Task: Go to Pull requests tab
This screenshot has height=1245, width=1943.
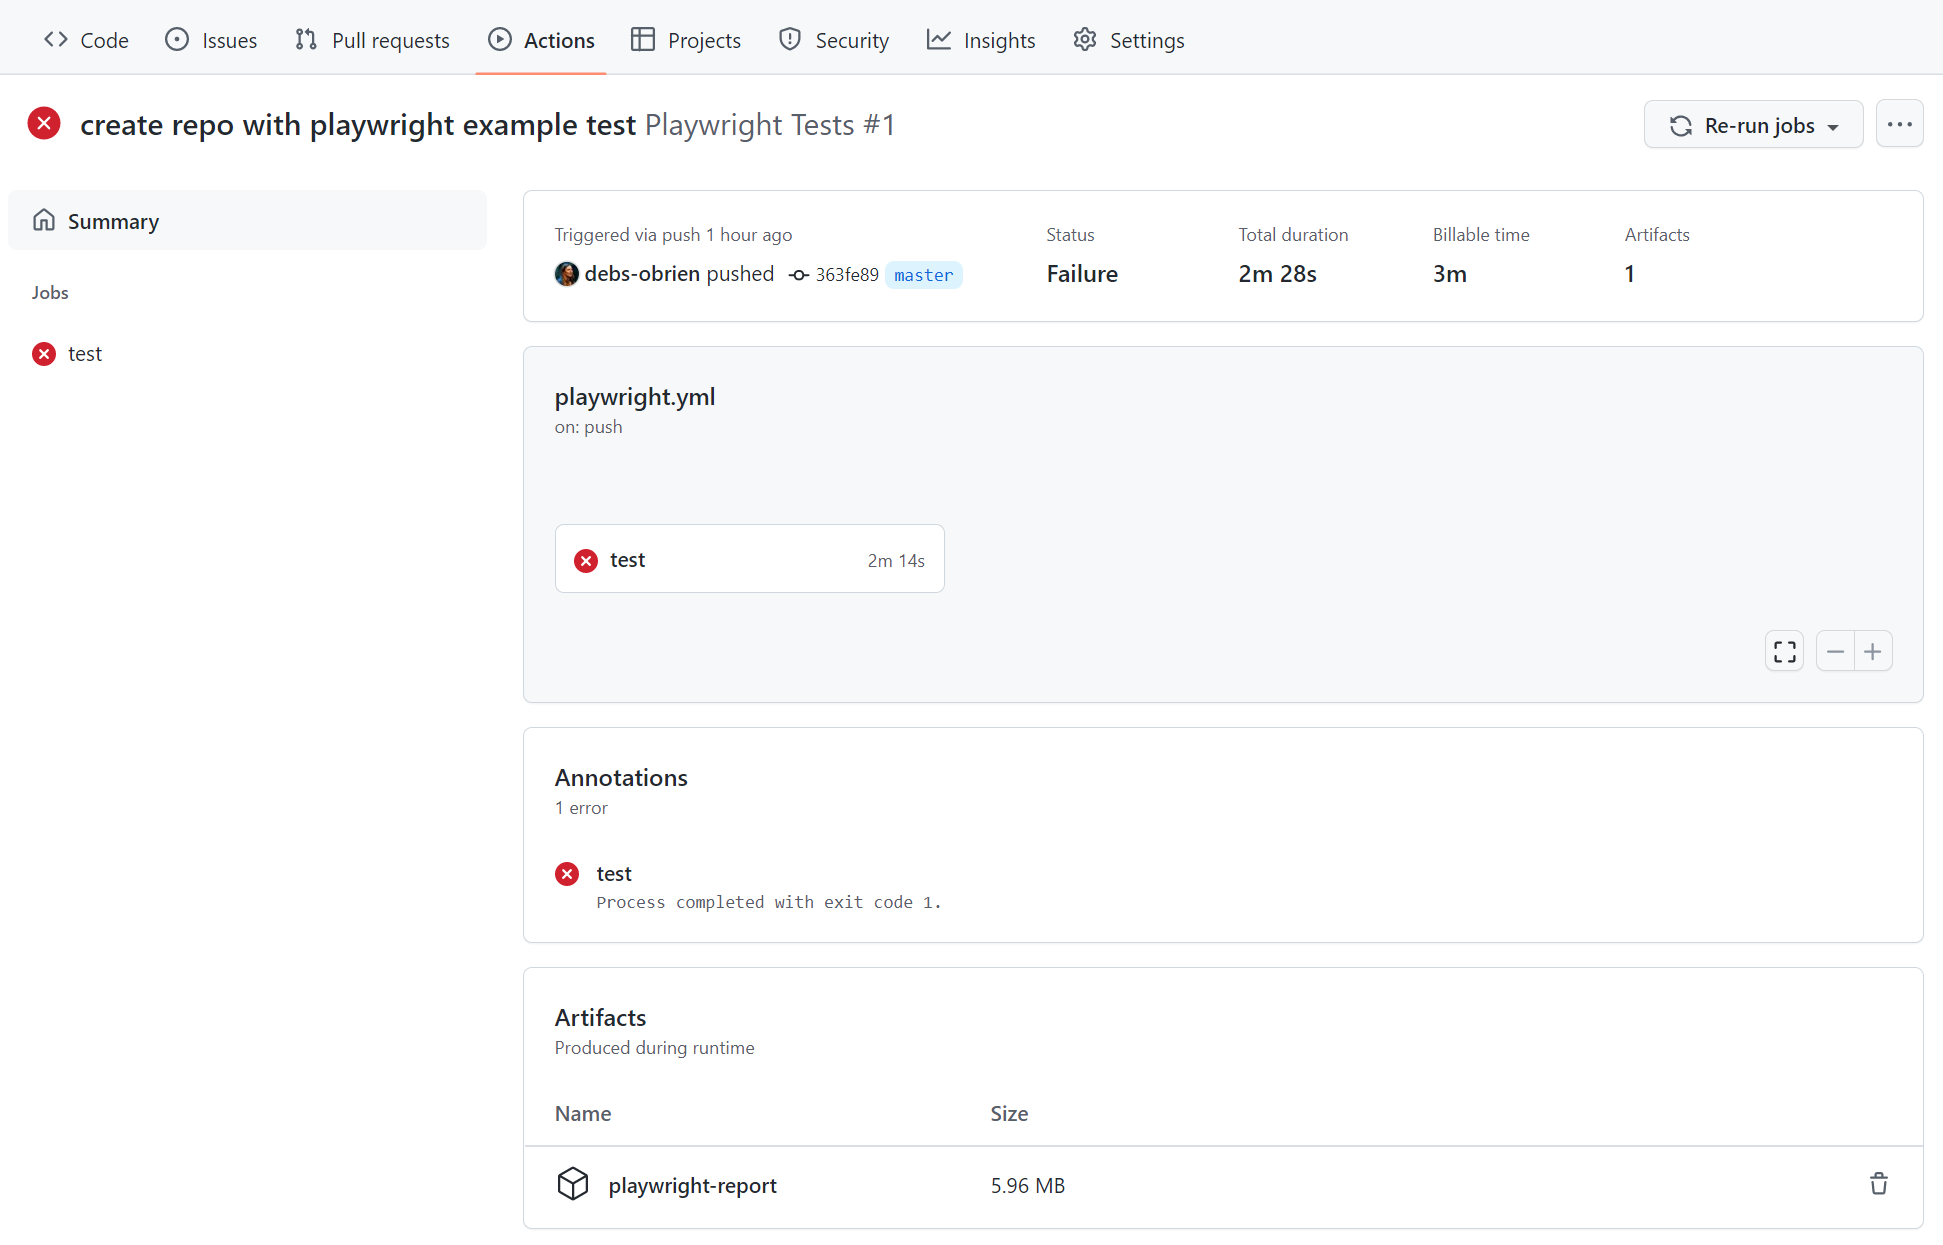Action: 372,40
